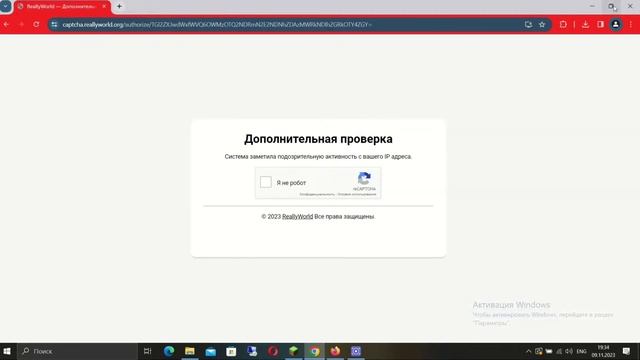
Task: Reload the current page
Action: pyautogui.click(x=36, y=24)
